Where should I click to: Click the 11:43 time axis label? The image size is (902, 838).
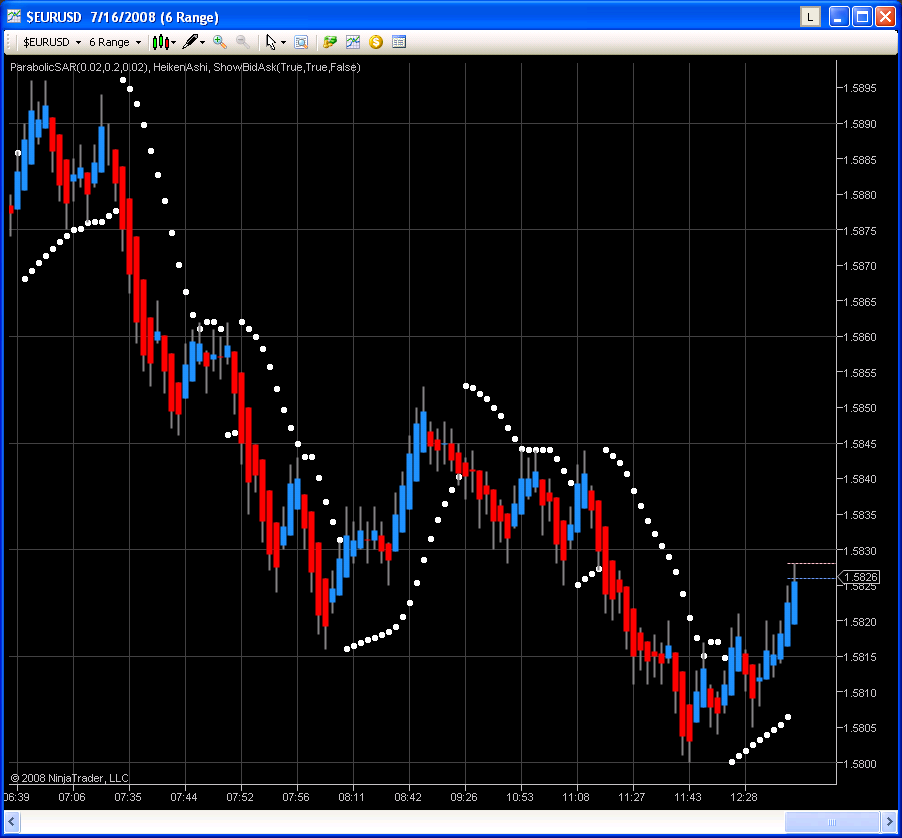[x=688, y=797]
